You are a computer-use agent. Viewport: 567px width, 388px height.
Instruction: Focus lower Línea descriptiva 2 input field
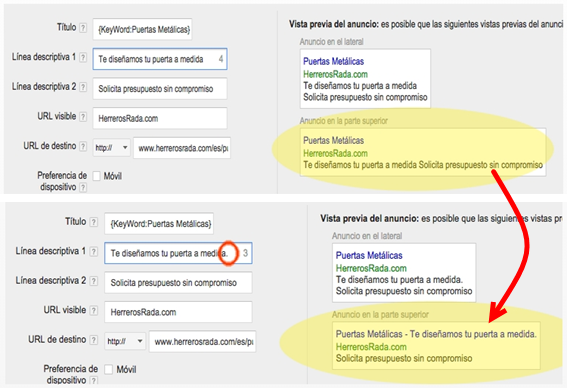coord(178,283)
